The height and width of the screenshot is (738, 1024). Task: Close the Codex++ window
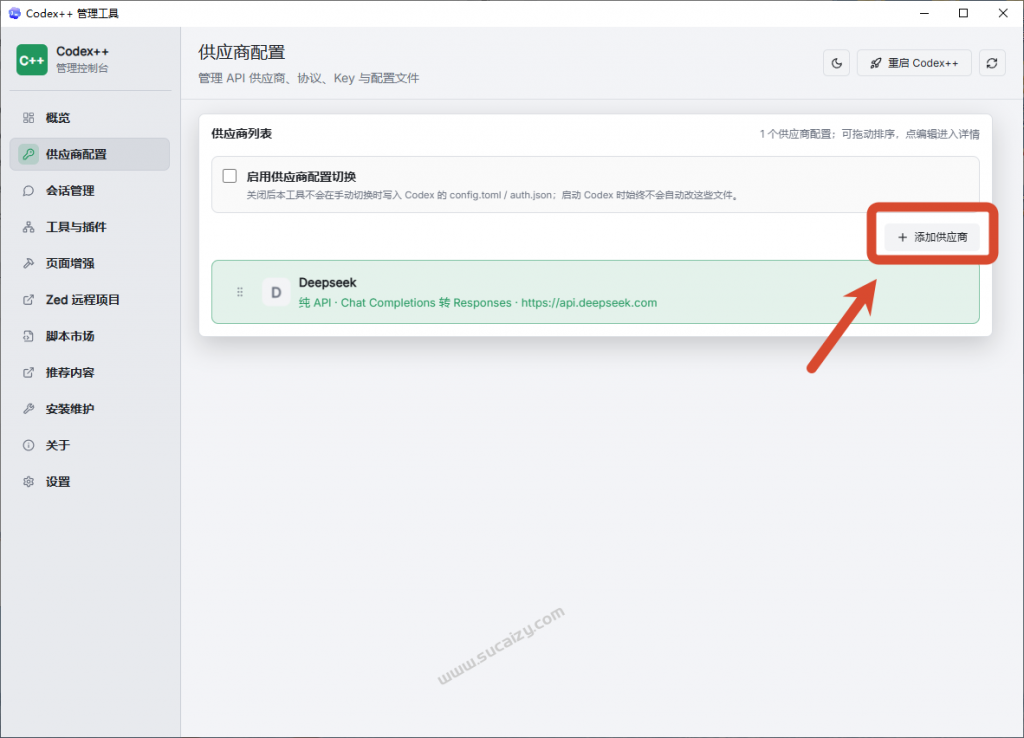[x=1003, y=13]
